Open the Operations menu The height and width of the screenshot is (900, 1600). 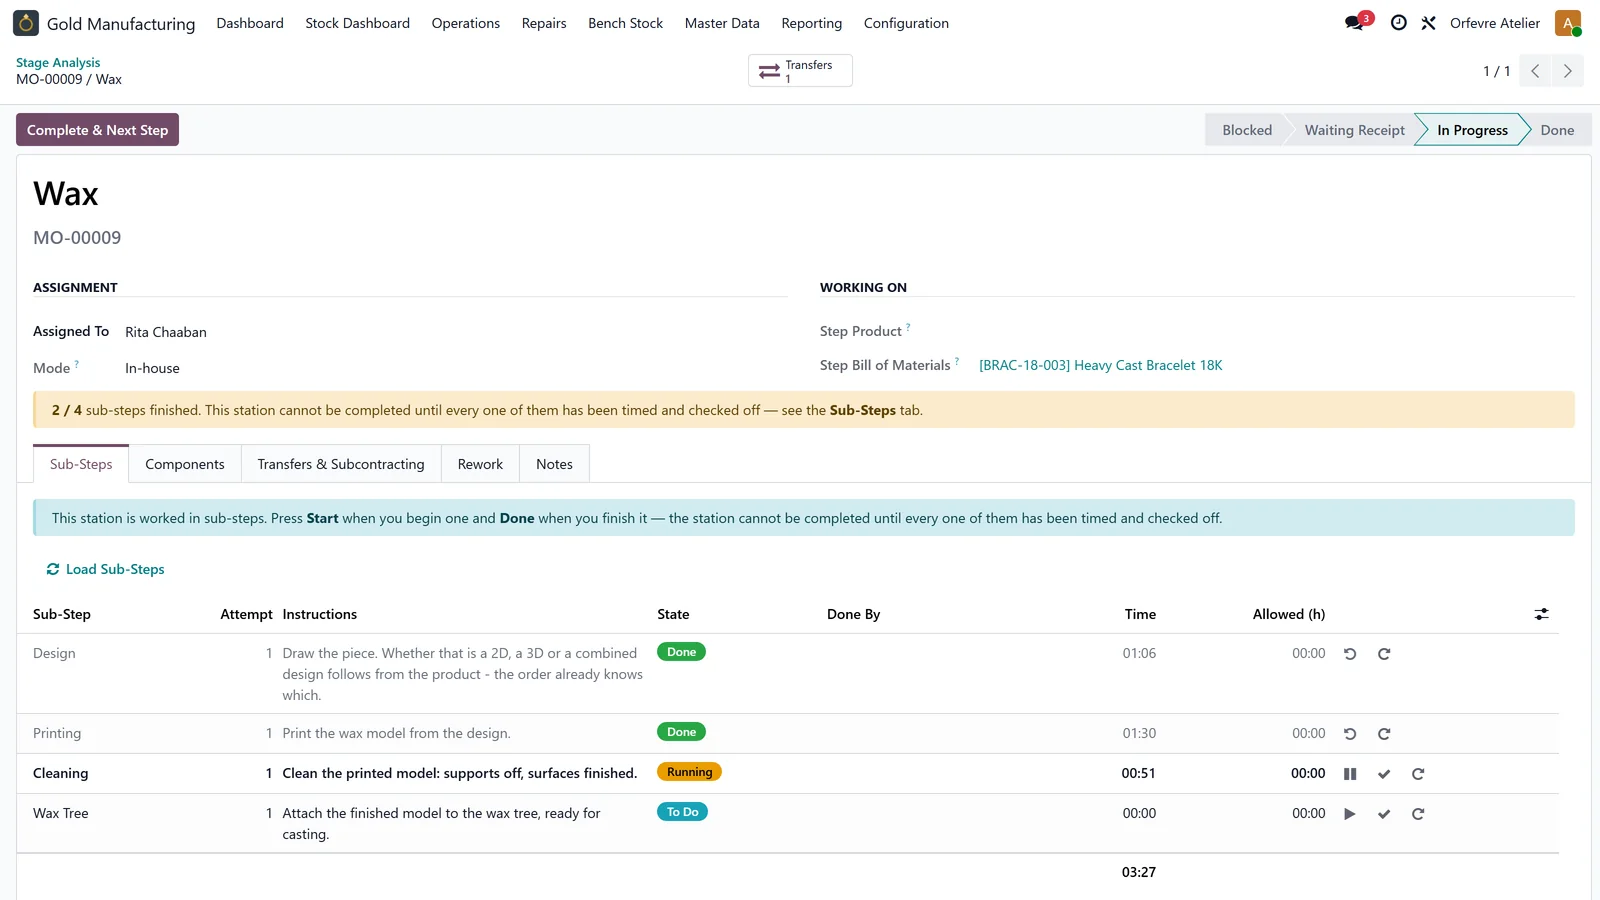(465, 23)
